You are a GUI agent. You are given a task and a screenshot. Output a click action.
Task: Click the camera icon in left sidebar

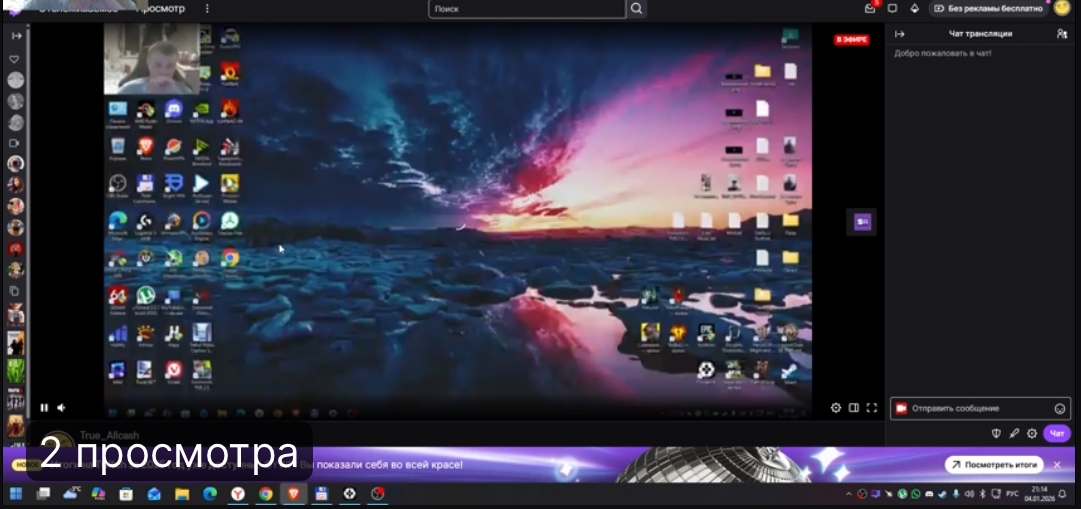[x=14, y=143]
